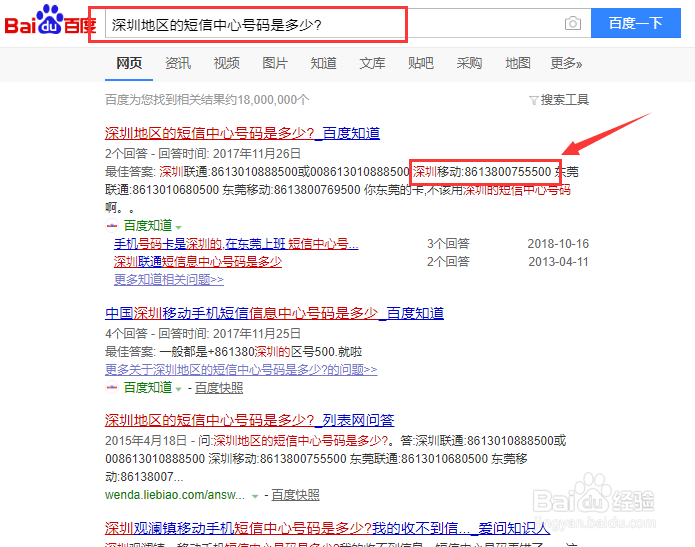Click Baidu Zhidao icon under first result

click(x=112, y=226)
